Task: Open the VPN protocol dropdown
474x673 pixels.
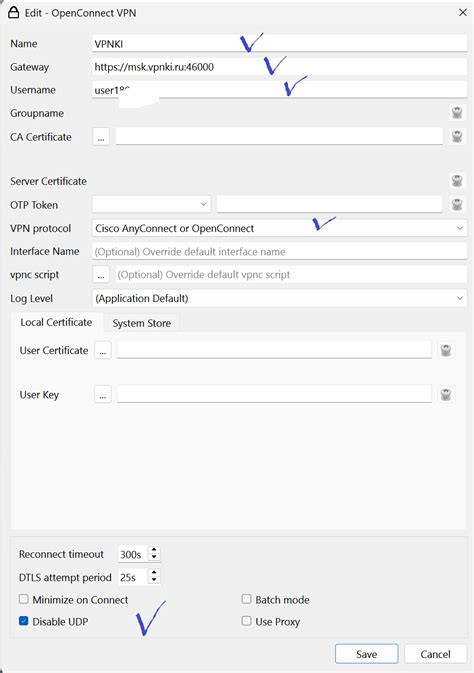Action: pos(280,228)
